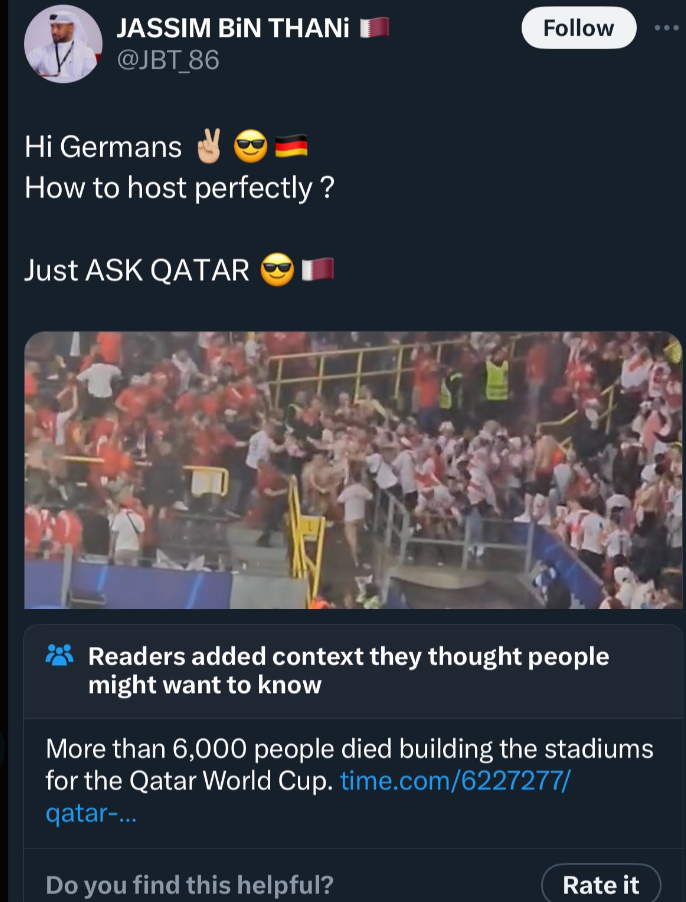Open the more options three-dot menu

[665, 28]
